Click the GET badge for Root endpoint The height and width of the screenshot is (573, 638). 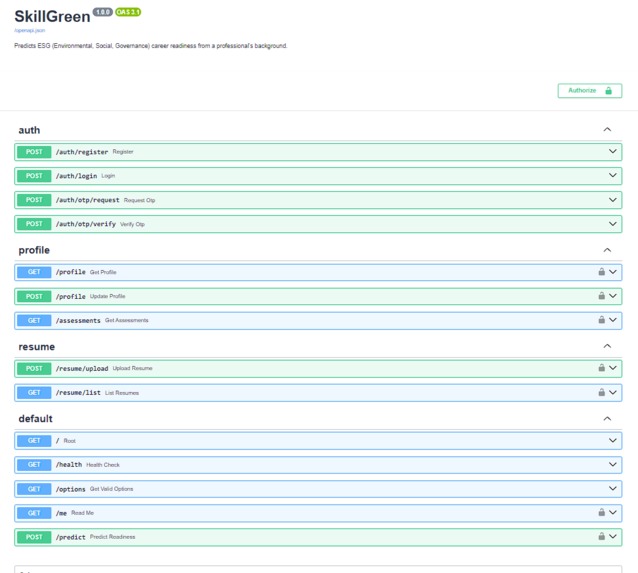click(34, 441)
